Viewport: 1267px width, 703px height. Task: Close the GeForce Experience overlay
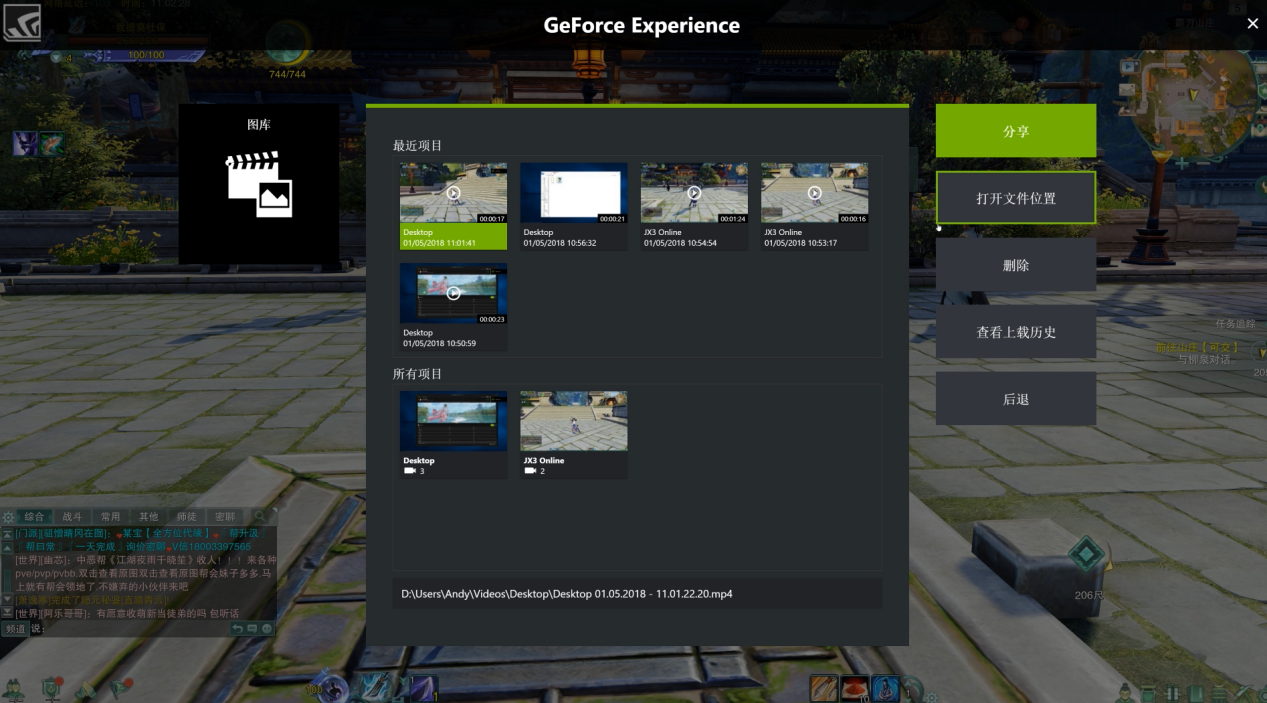(1252, 24)
